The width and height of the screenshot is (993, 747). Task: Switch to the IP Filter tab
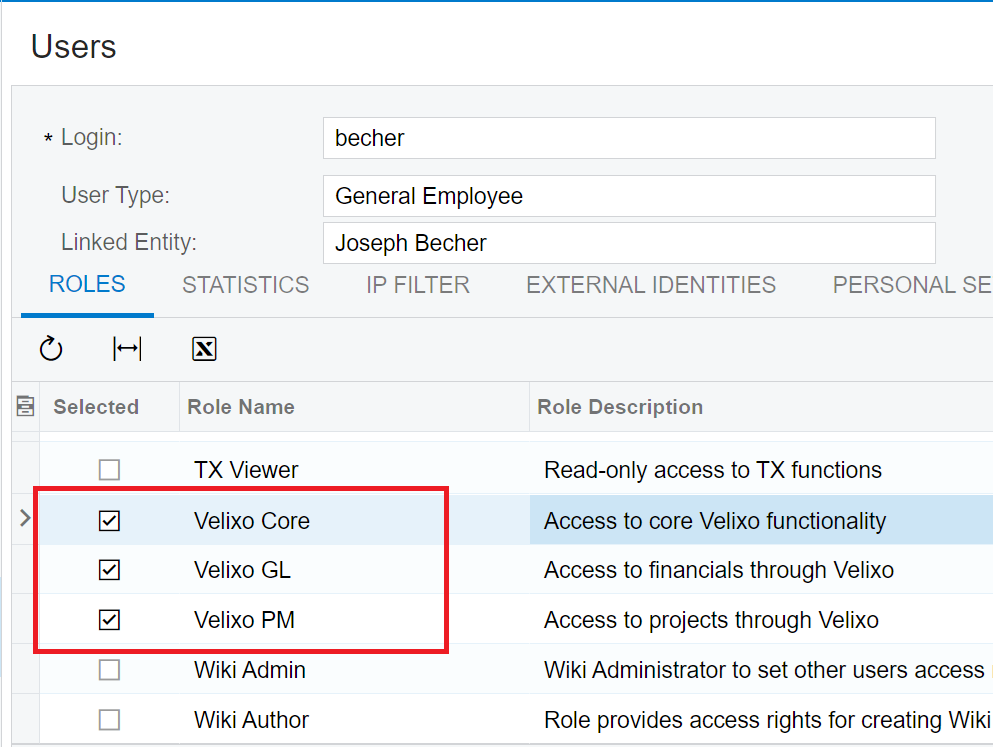418,285
